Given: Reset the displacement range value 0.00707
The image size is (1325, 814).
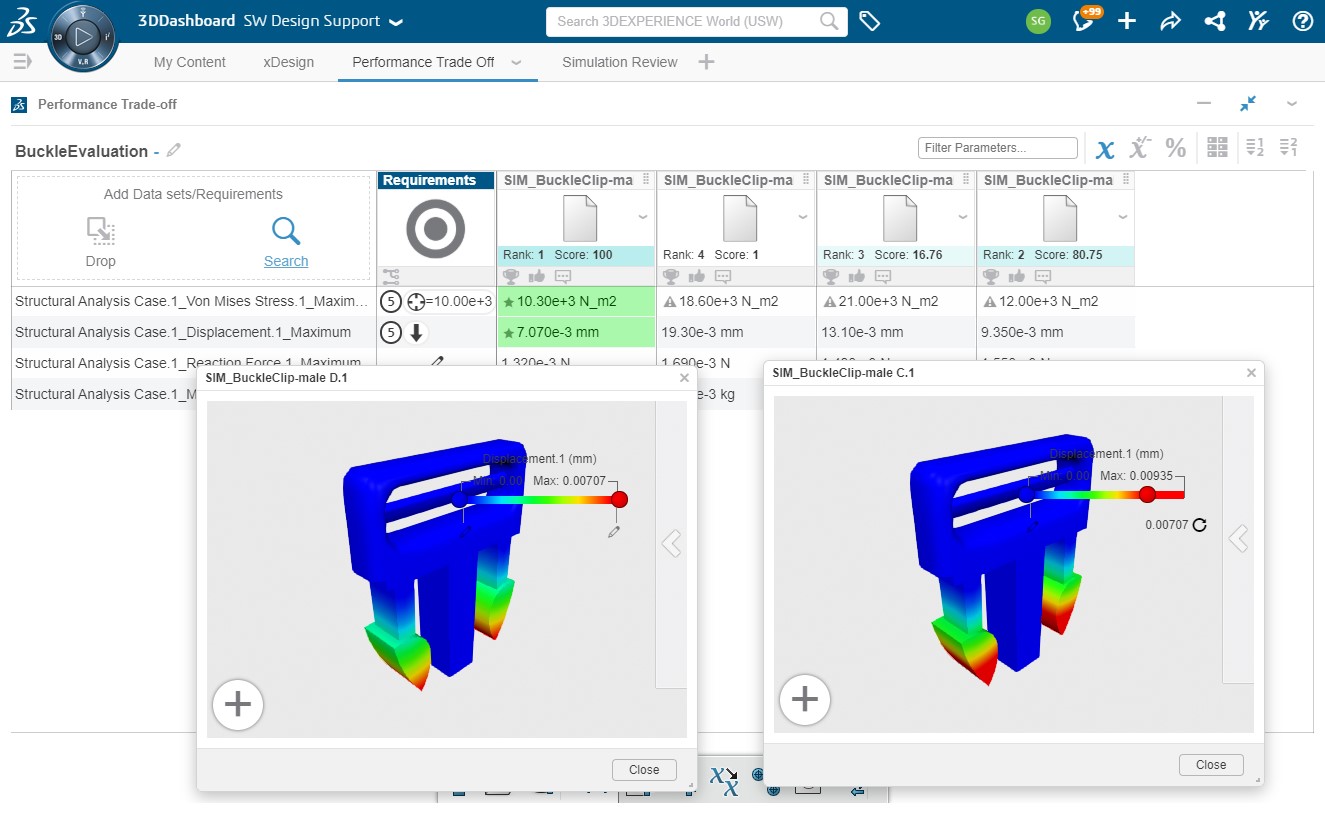Looking at the screenshot, I should pyautogui.click(x=1200, y=524).
